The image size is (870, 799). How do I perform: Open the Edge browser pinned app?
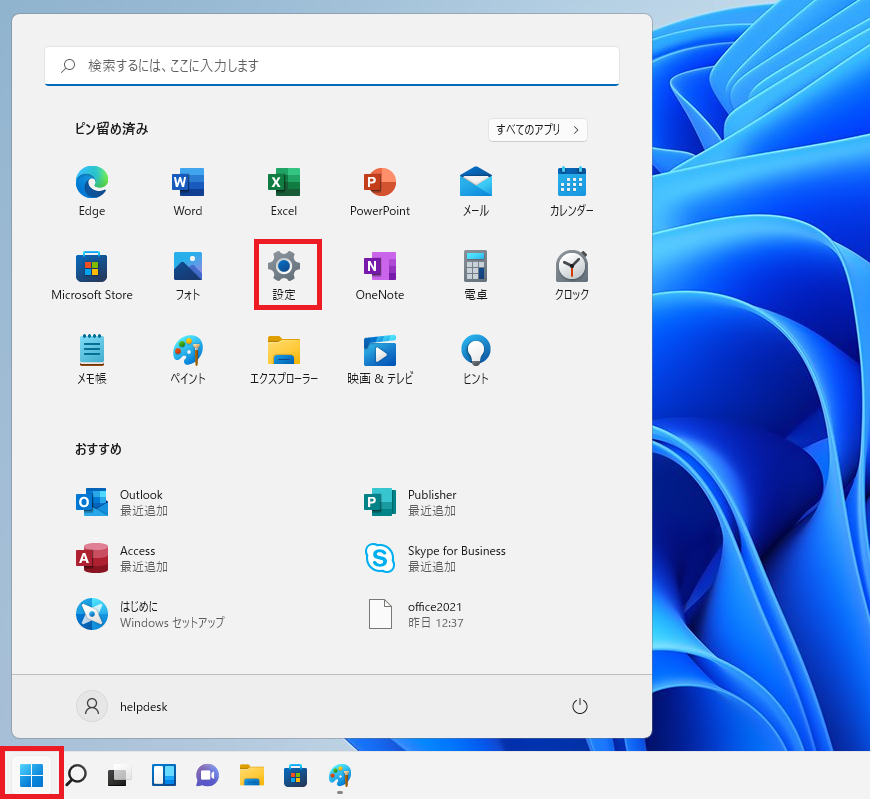tap(92, 191)
